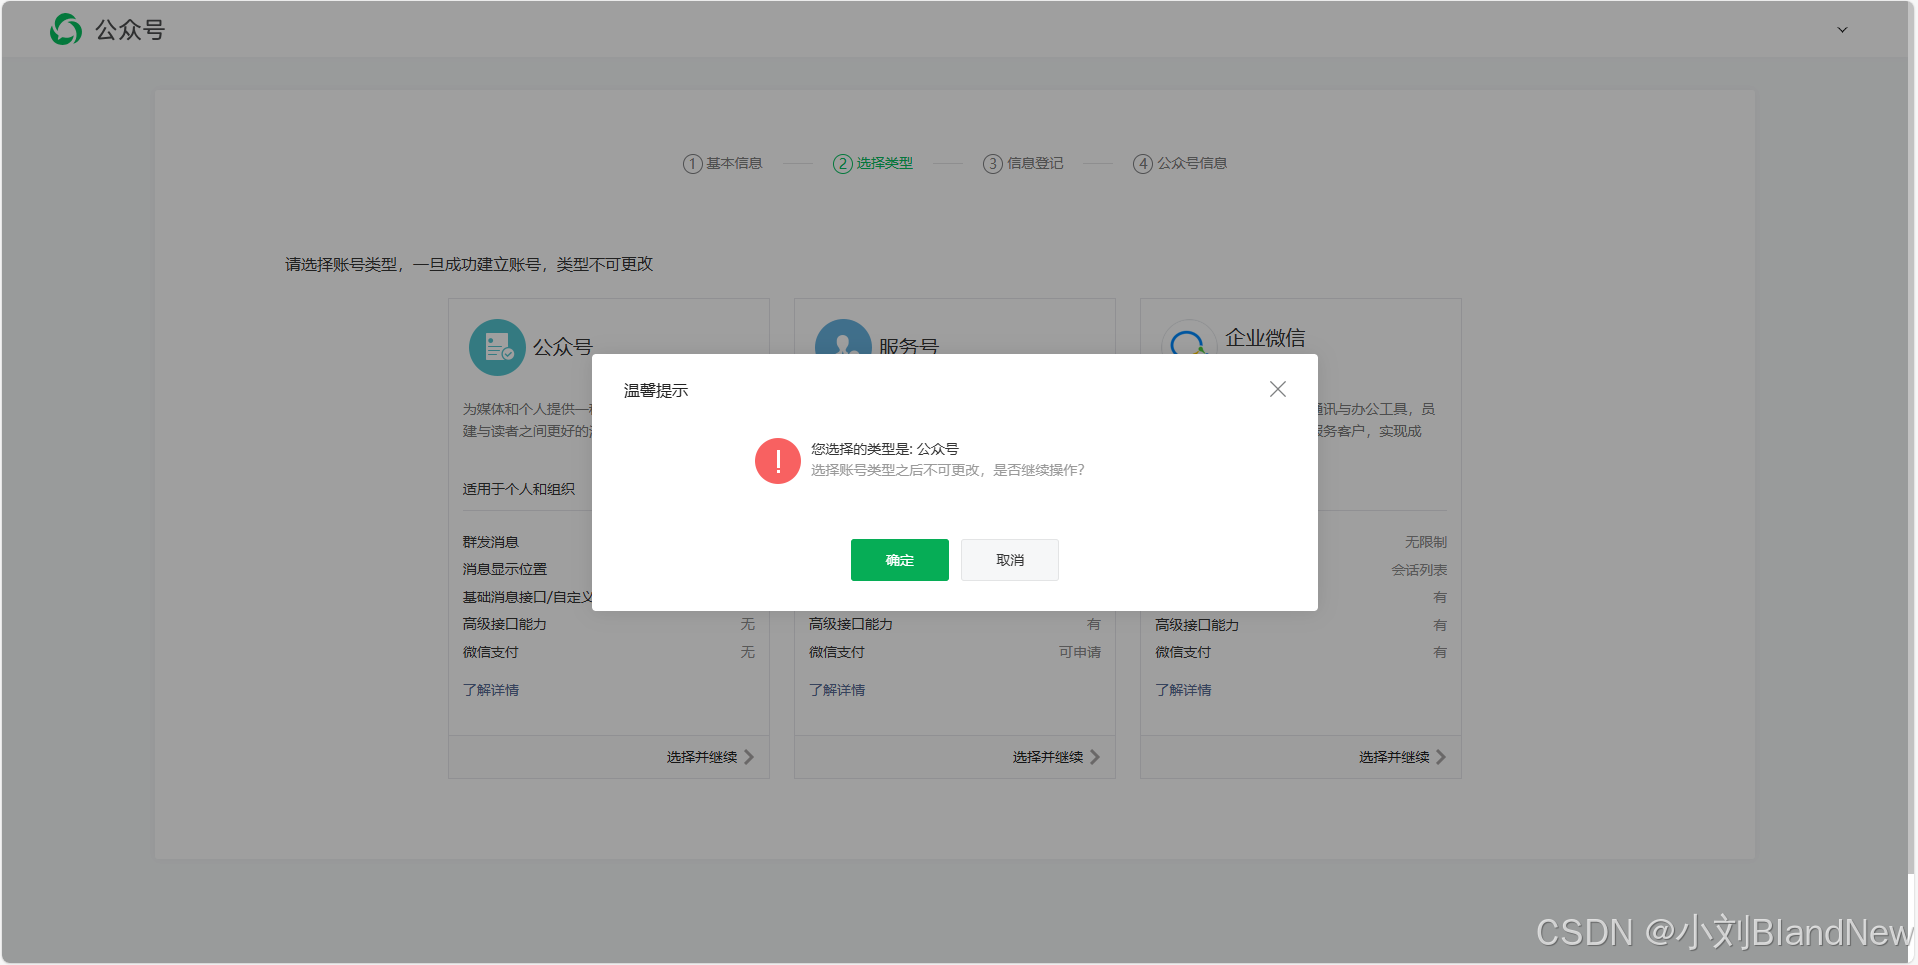Click 适用于个人和组织 text
The width and height of the screenshot is (1918, 965).
click(518, 489)
